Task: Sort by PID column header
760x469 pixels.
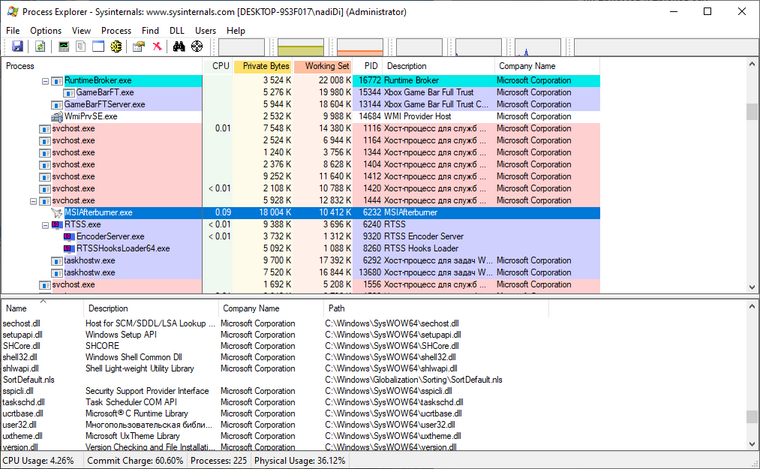Action: 367,66
